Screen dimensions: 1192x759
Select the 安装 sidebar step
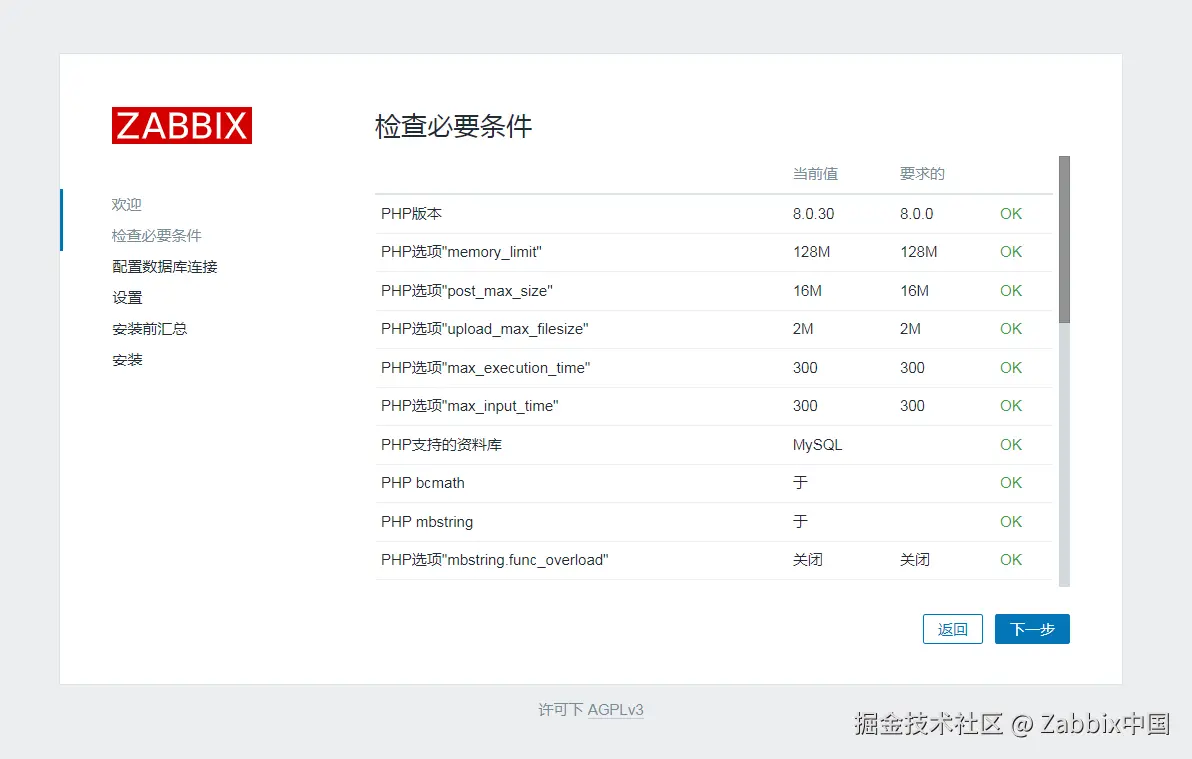pos(127,360)
